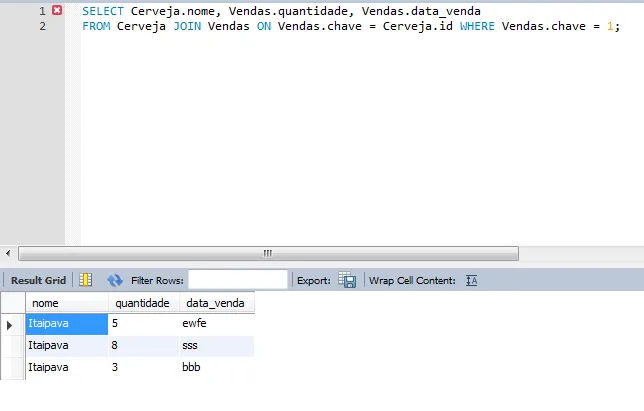Sort by the quantidade column header

(143, 303)
